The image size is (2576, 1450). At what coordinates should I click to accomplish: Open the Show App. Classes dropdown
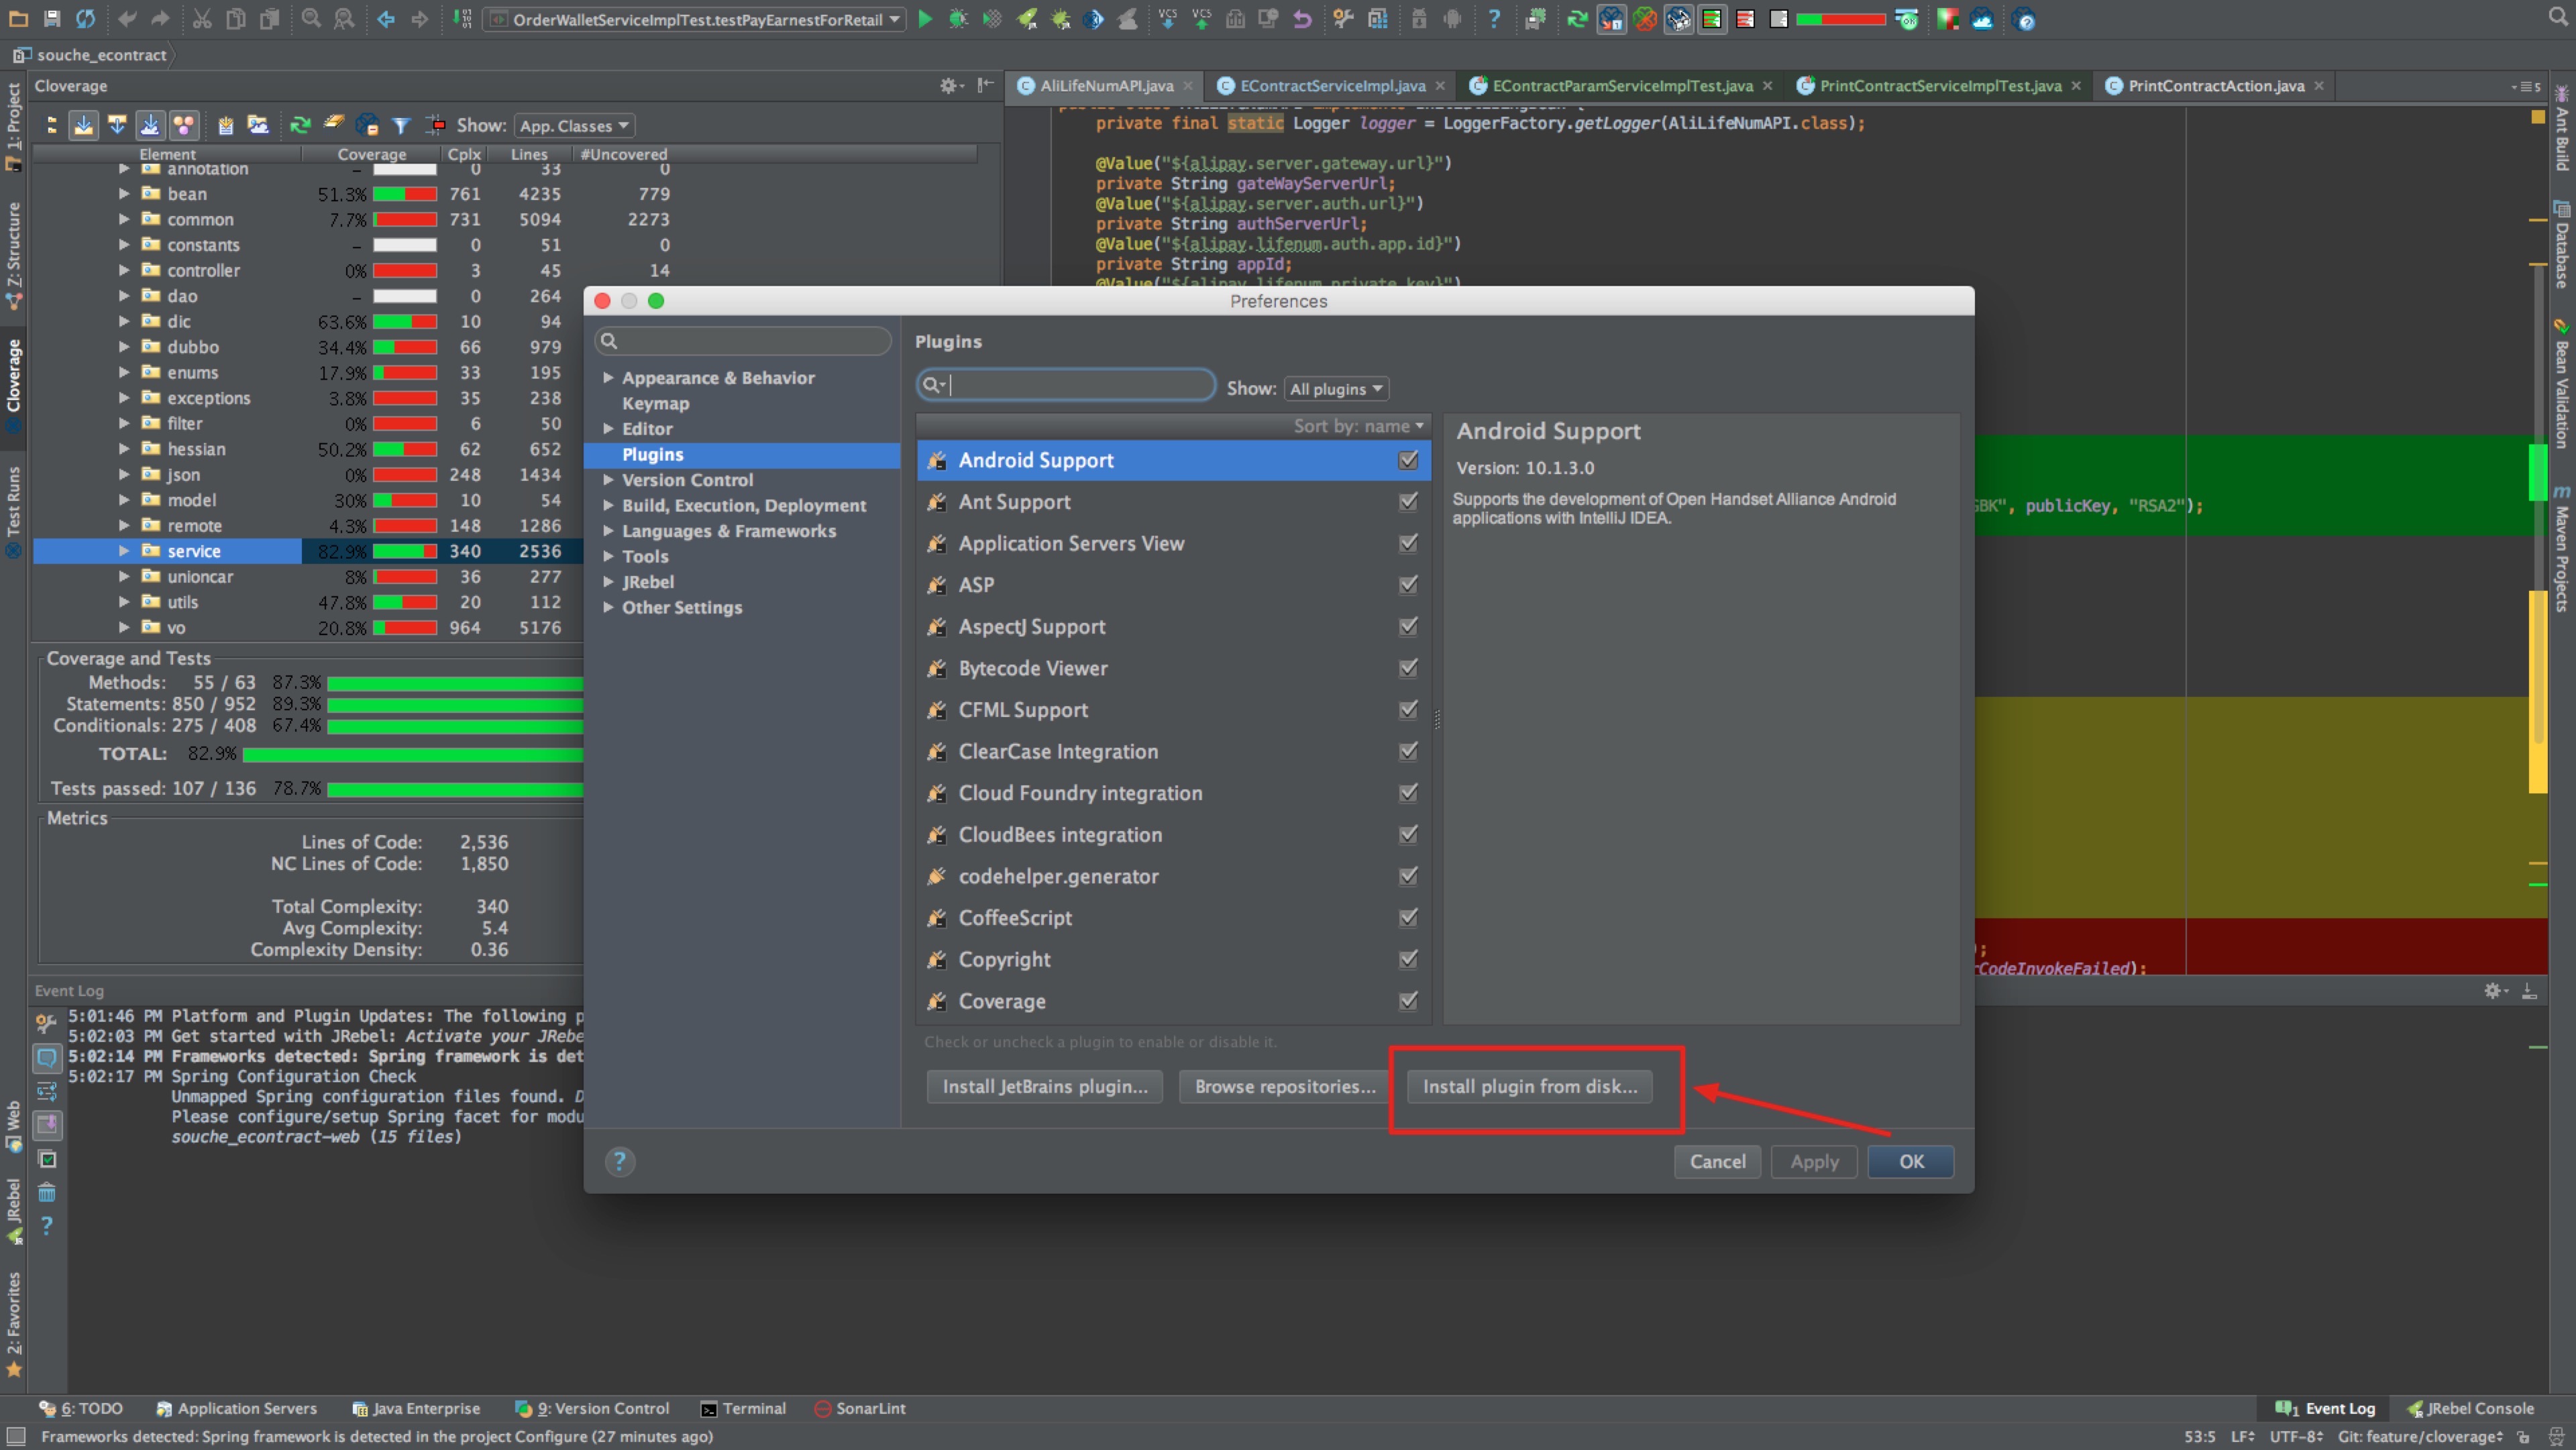(574, 125)
